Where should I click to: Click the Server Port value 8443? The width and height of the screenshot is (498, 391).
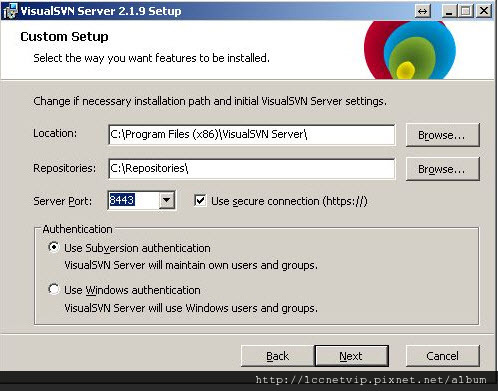coord(122,200)
